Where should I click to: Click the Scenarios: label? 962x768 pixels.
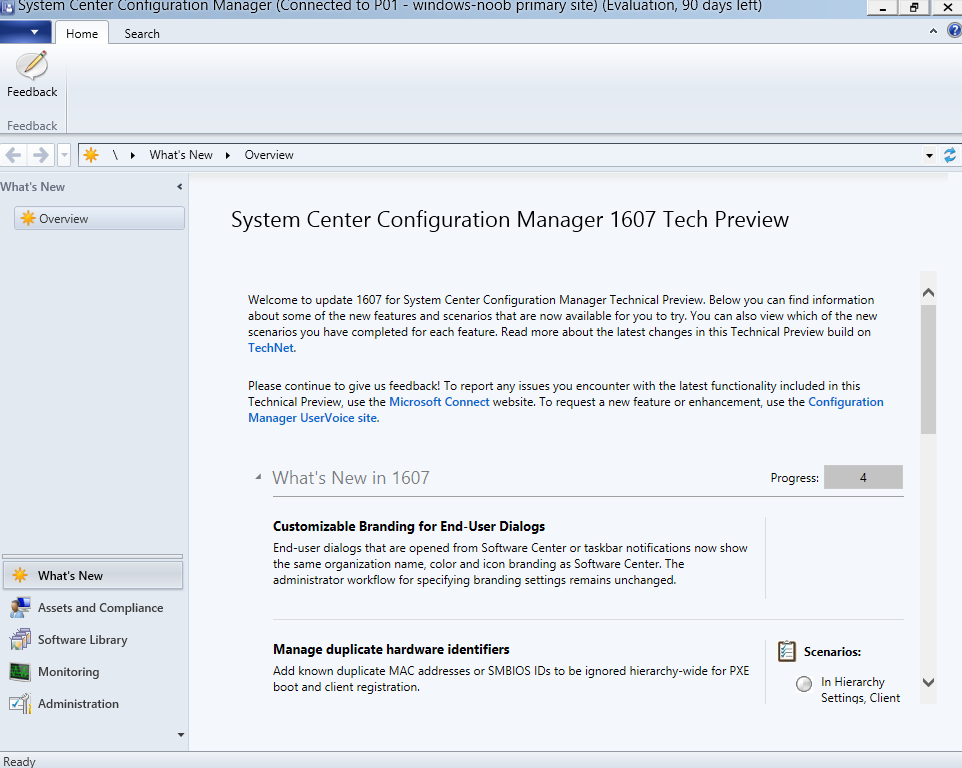[x=833, y=651]
